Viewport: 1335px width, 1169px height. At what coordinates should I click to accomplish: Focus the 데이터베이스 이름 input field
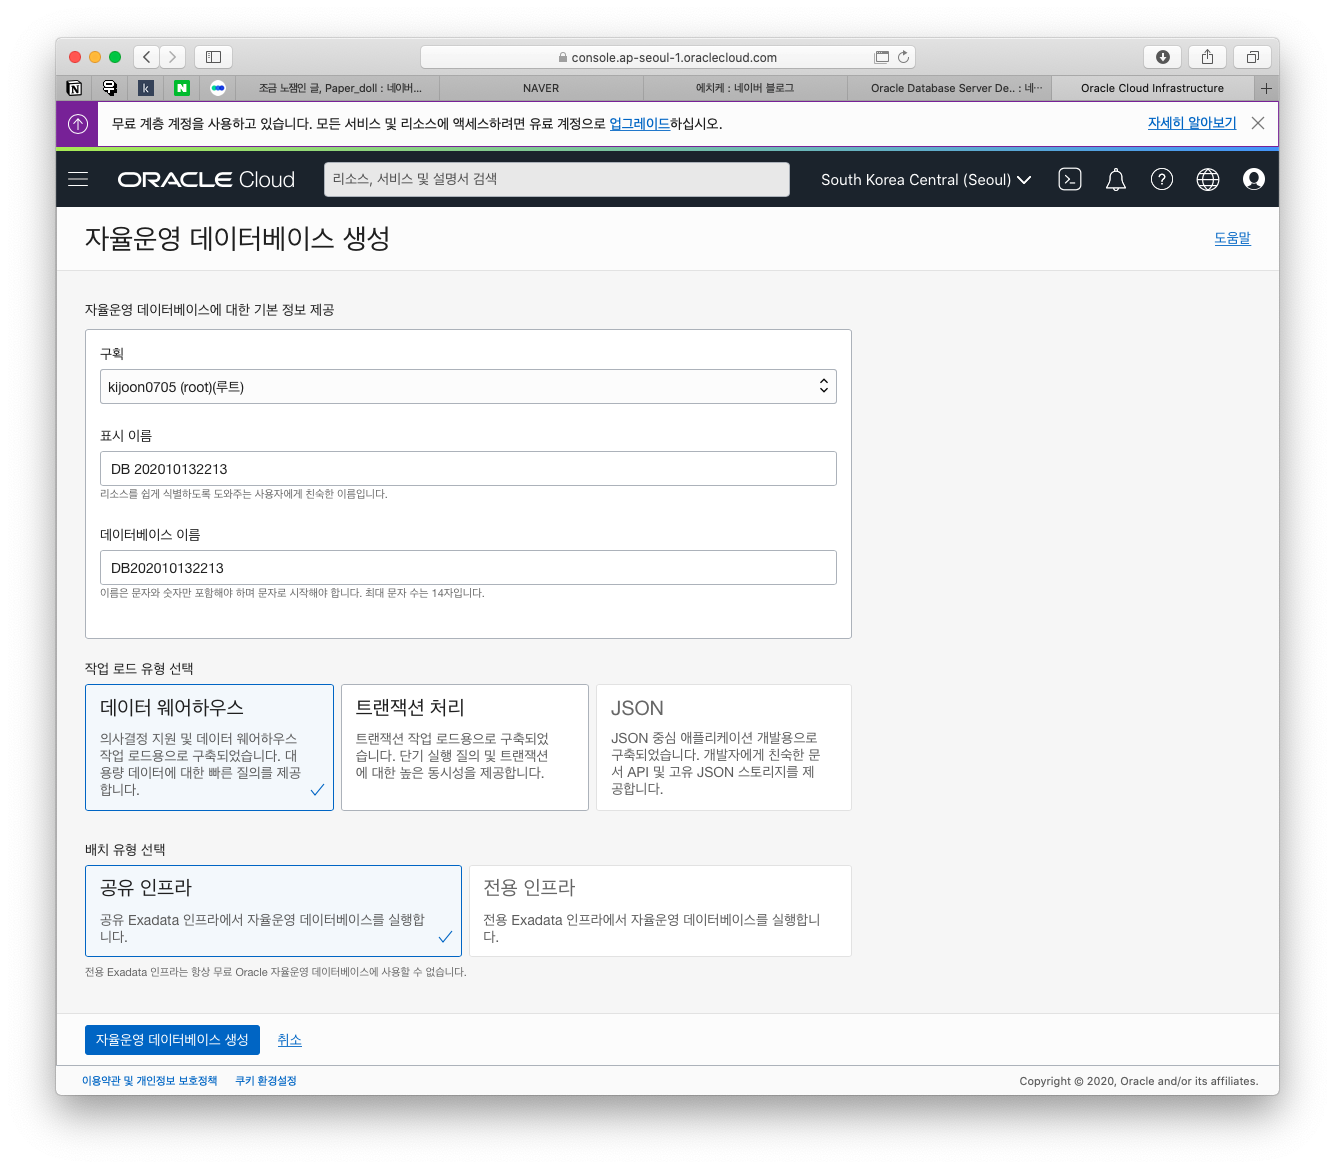click(468, 568)
